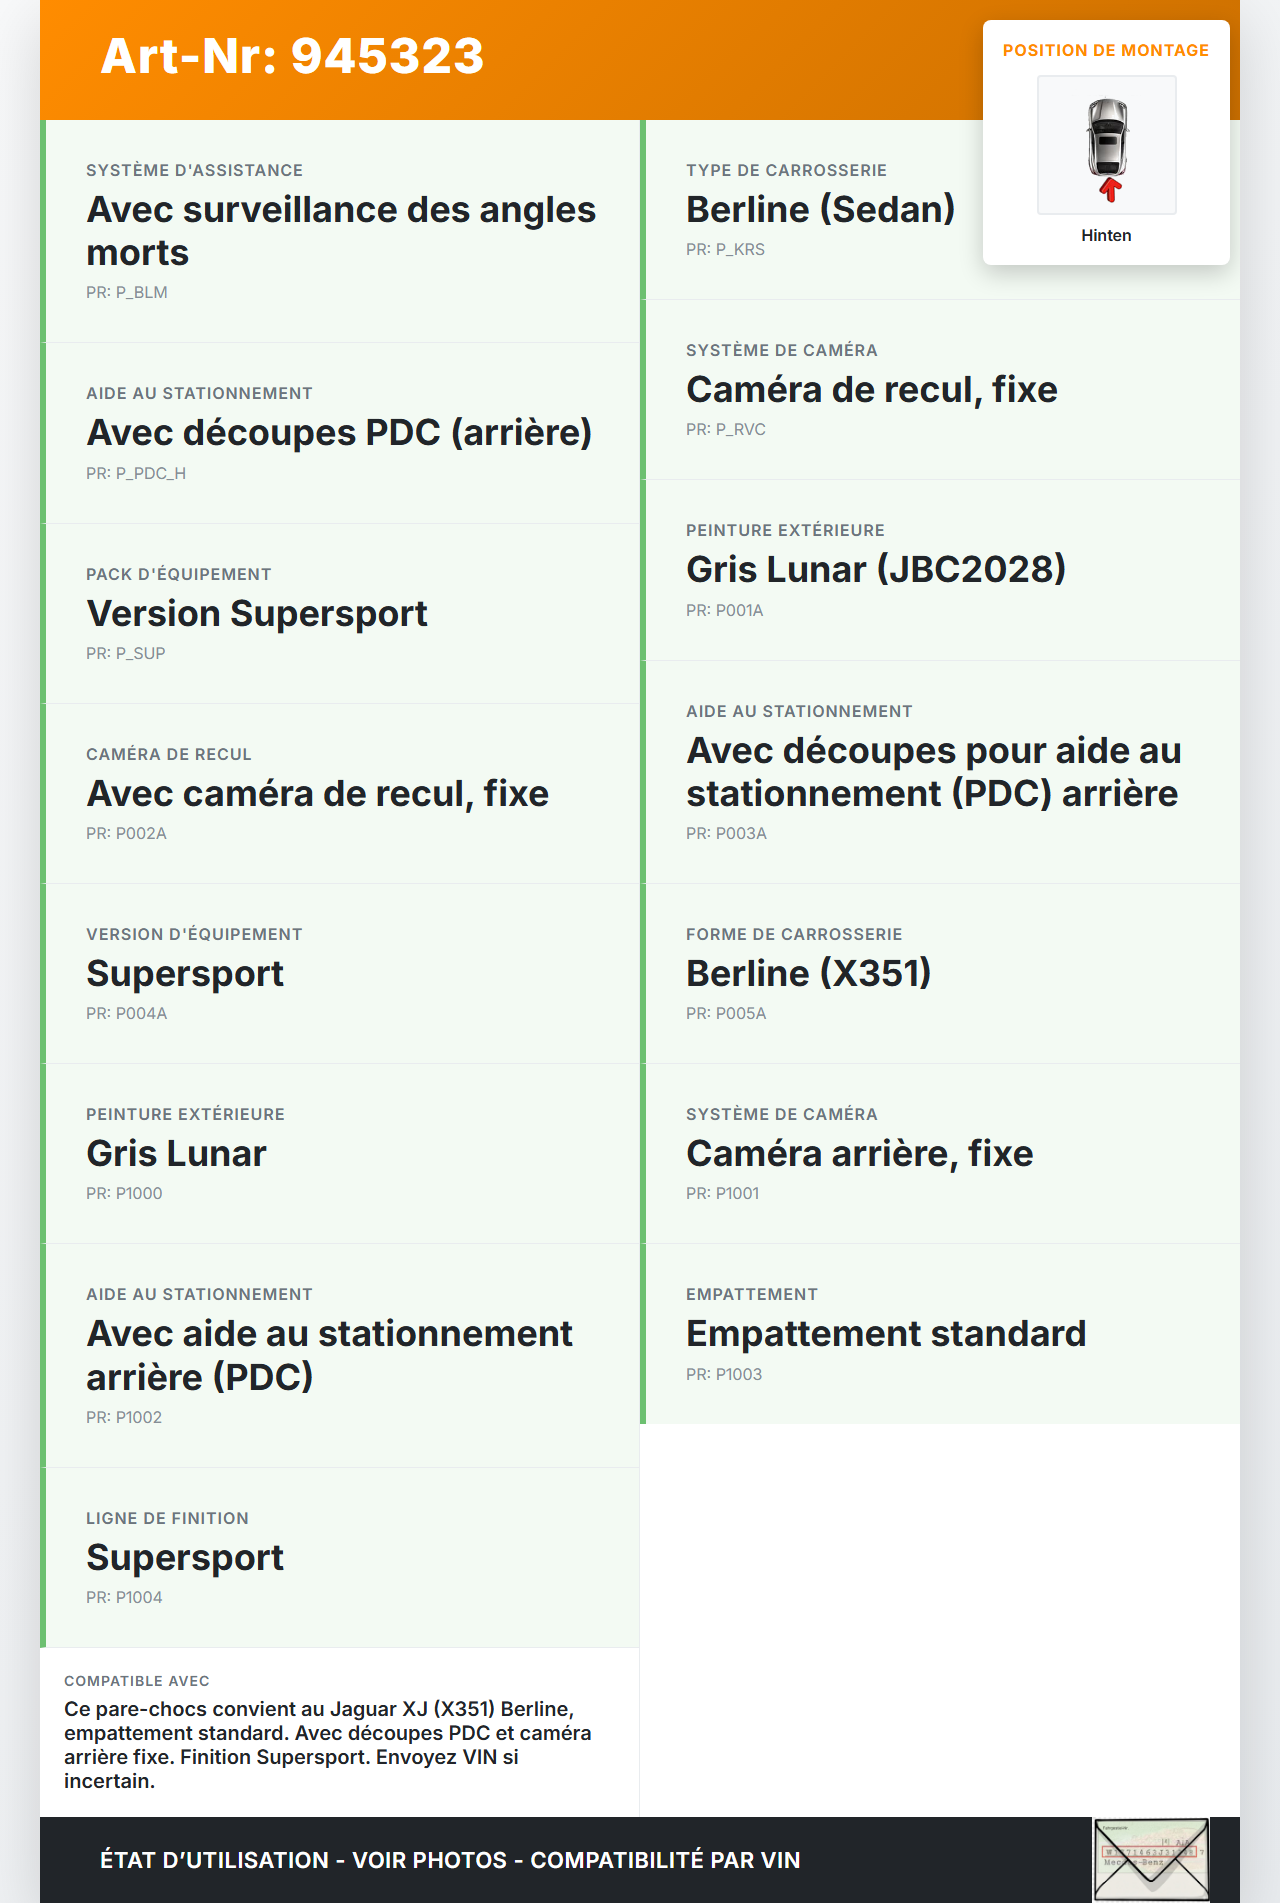The width and height of the screenshot is (1280, 1903).
Task: Click the footer 'Compatibilité par VIN' text
Action: pos(665,1860)
